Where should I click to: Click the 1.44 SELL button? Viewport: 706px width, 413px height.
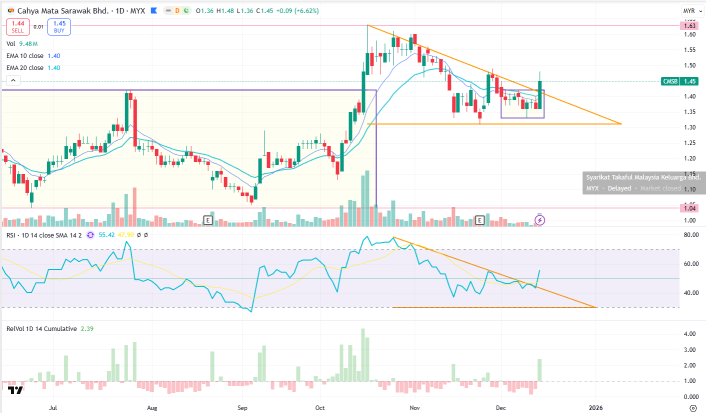coord(18,27)
